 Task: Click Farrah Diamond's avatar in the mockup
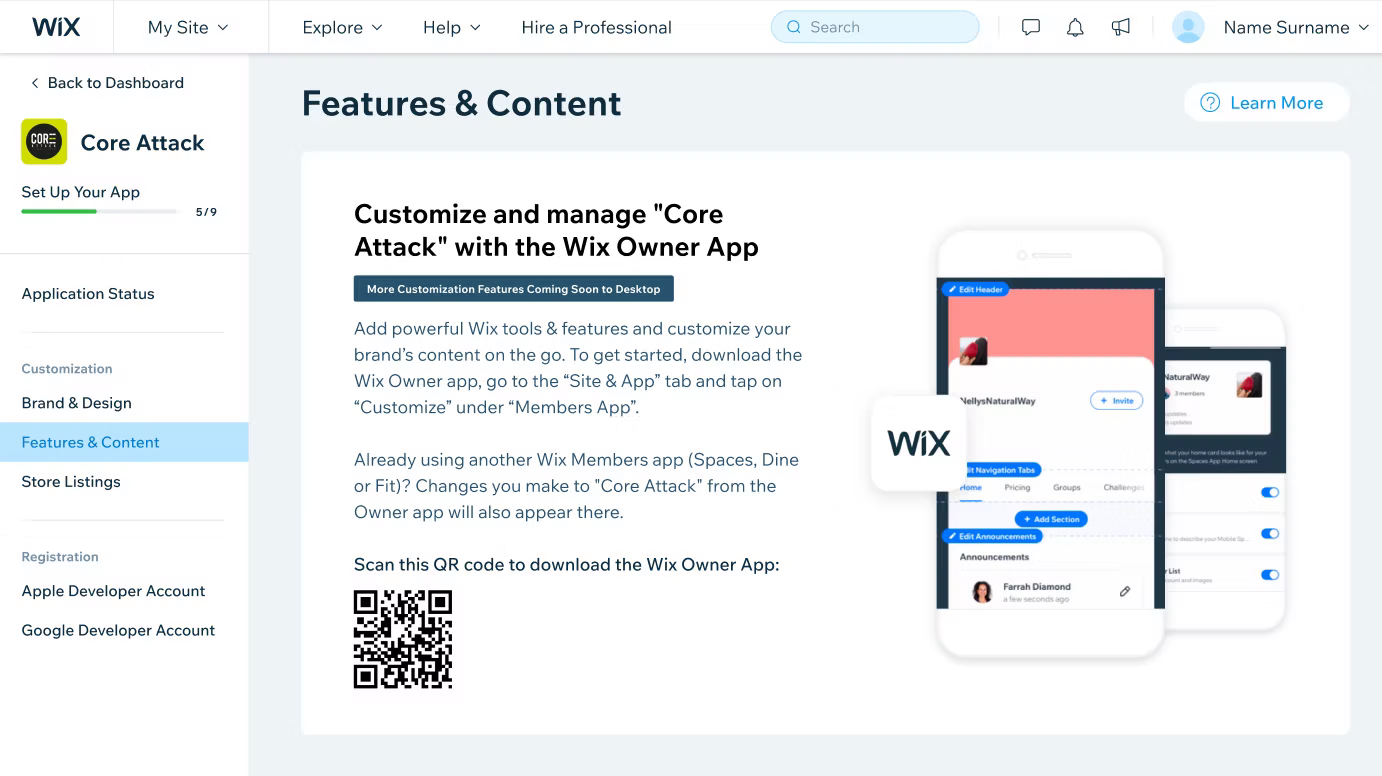click(982, 592)
